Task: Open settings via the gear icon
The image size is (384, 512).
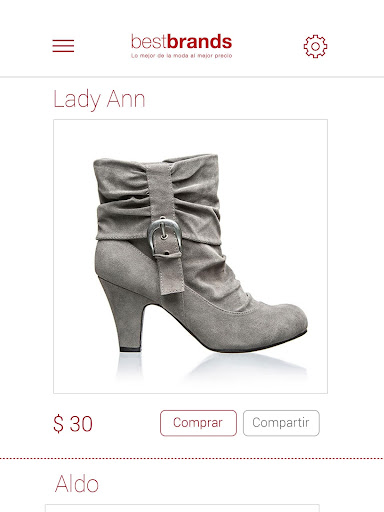Action: [315, 46]
